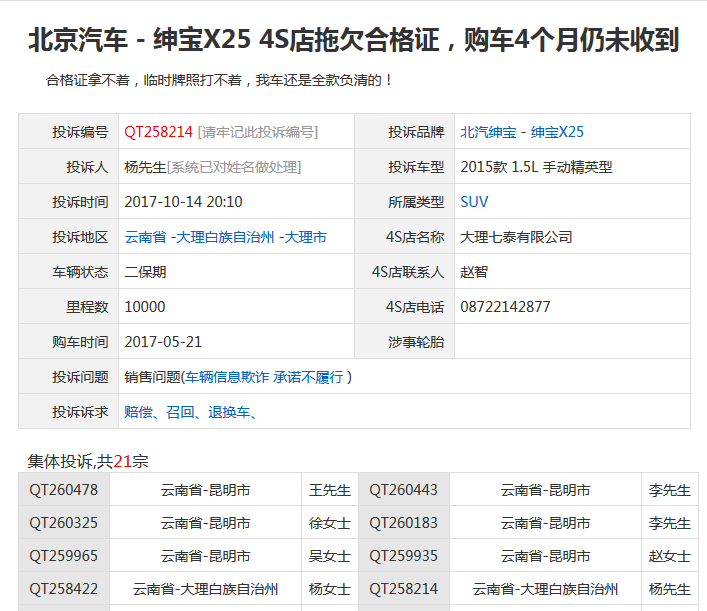
Task: Open the 云南省 region link
Action: (x=145, y=237)
